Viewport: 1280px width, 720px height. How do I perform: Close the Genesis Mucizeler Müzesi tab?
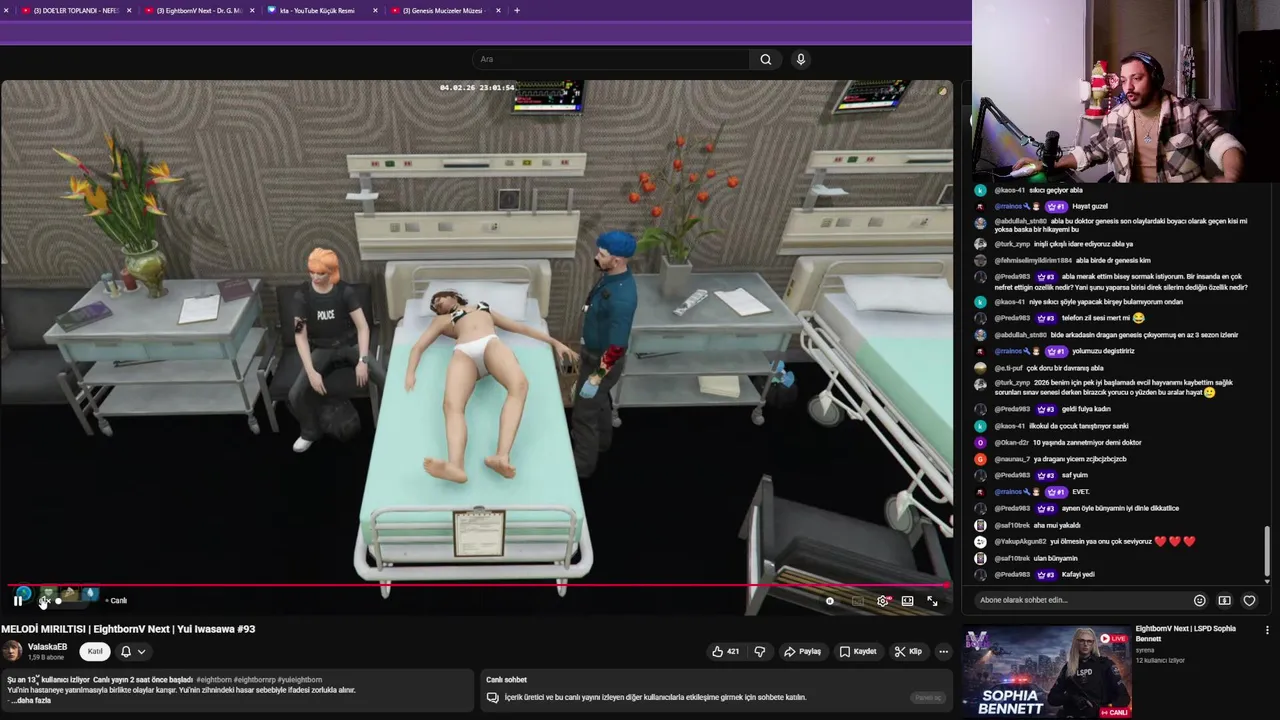498,10
